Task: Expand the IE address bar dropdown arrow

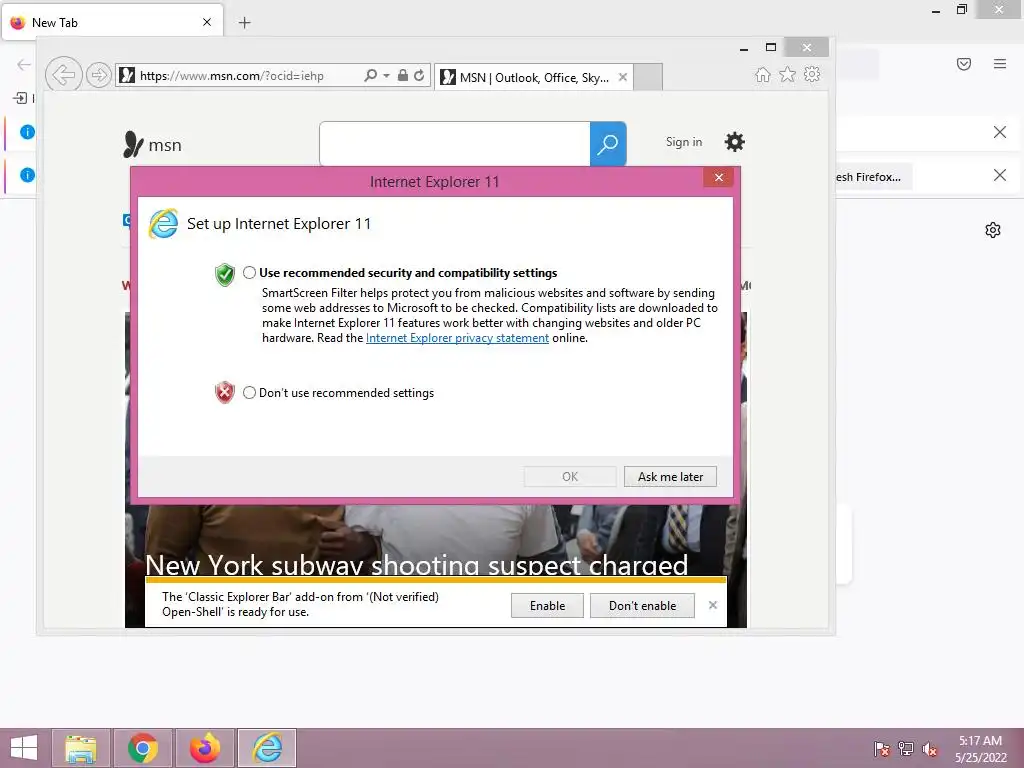Action: pyautogui.click(x=387, y=76)
